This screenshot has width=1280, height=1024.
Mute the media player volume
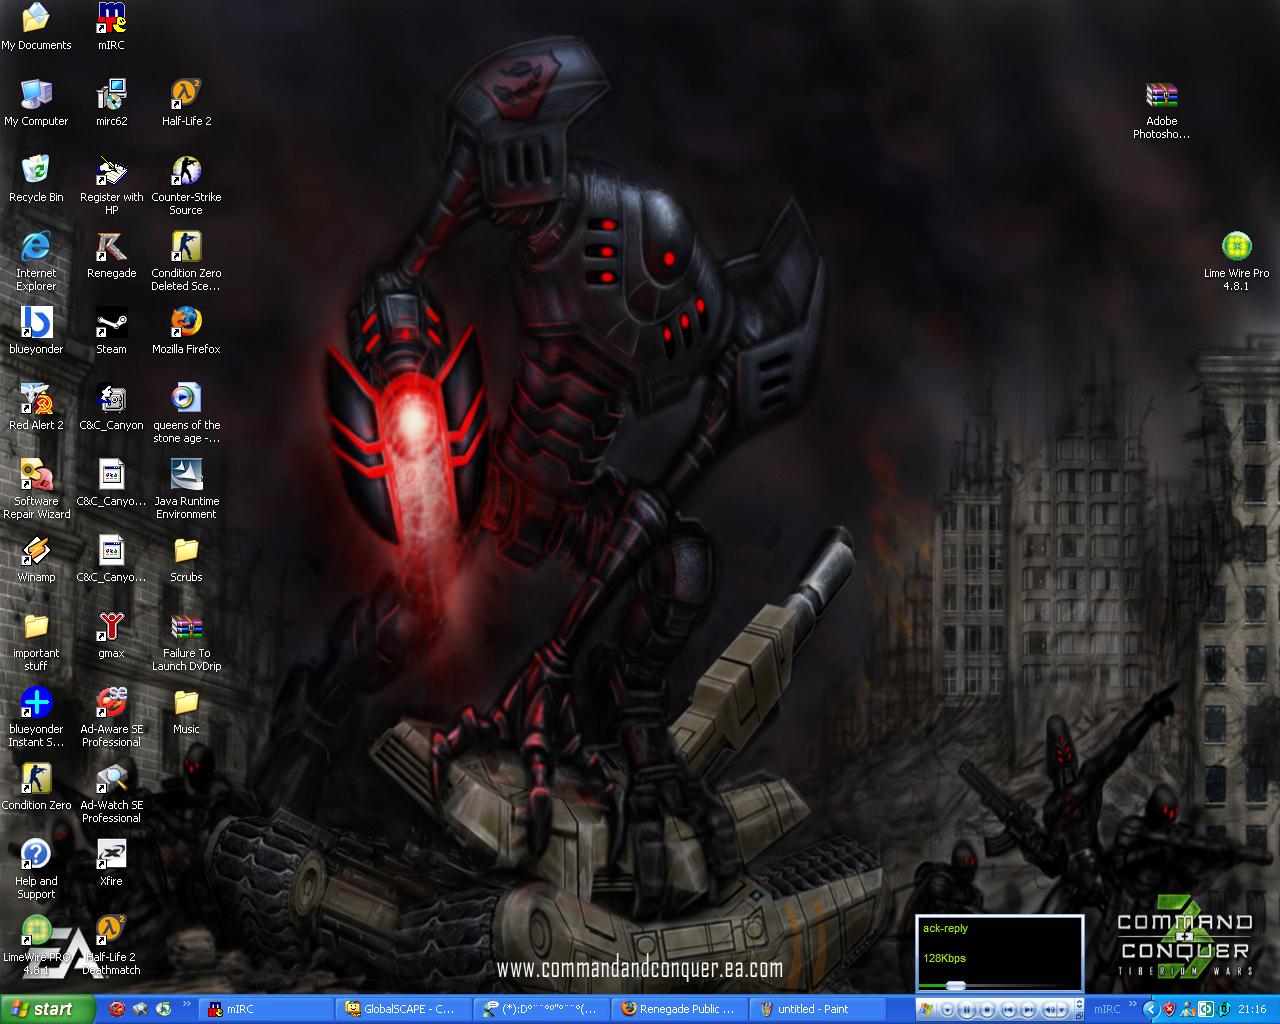click(x=1048, y=1010)
